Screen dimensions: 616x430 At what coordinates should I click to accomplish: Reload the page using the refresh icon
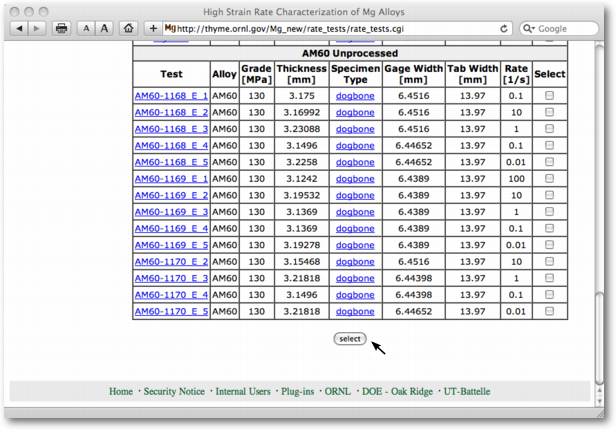504,29
